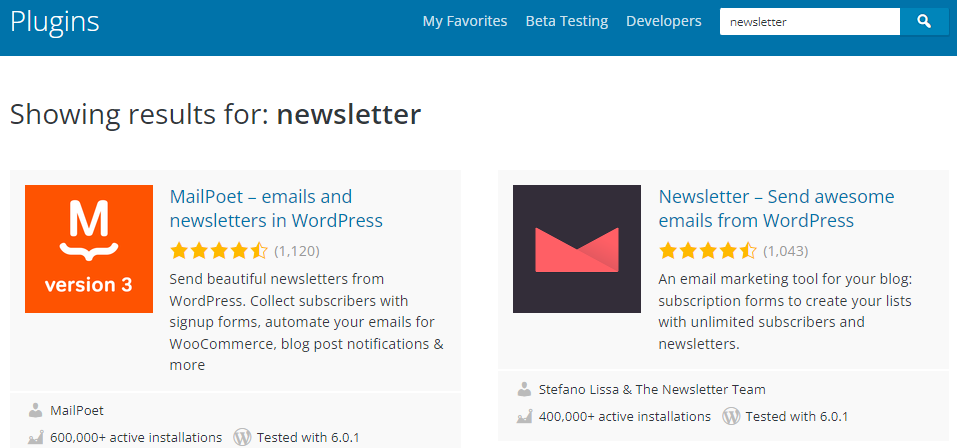The width and height of the screenshot is (957, 448).
Task: Click the MailPoet version 3 logo
Action: point(89,249)
